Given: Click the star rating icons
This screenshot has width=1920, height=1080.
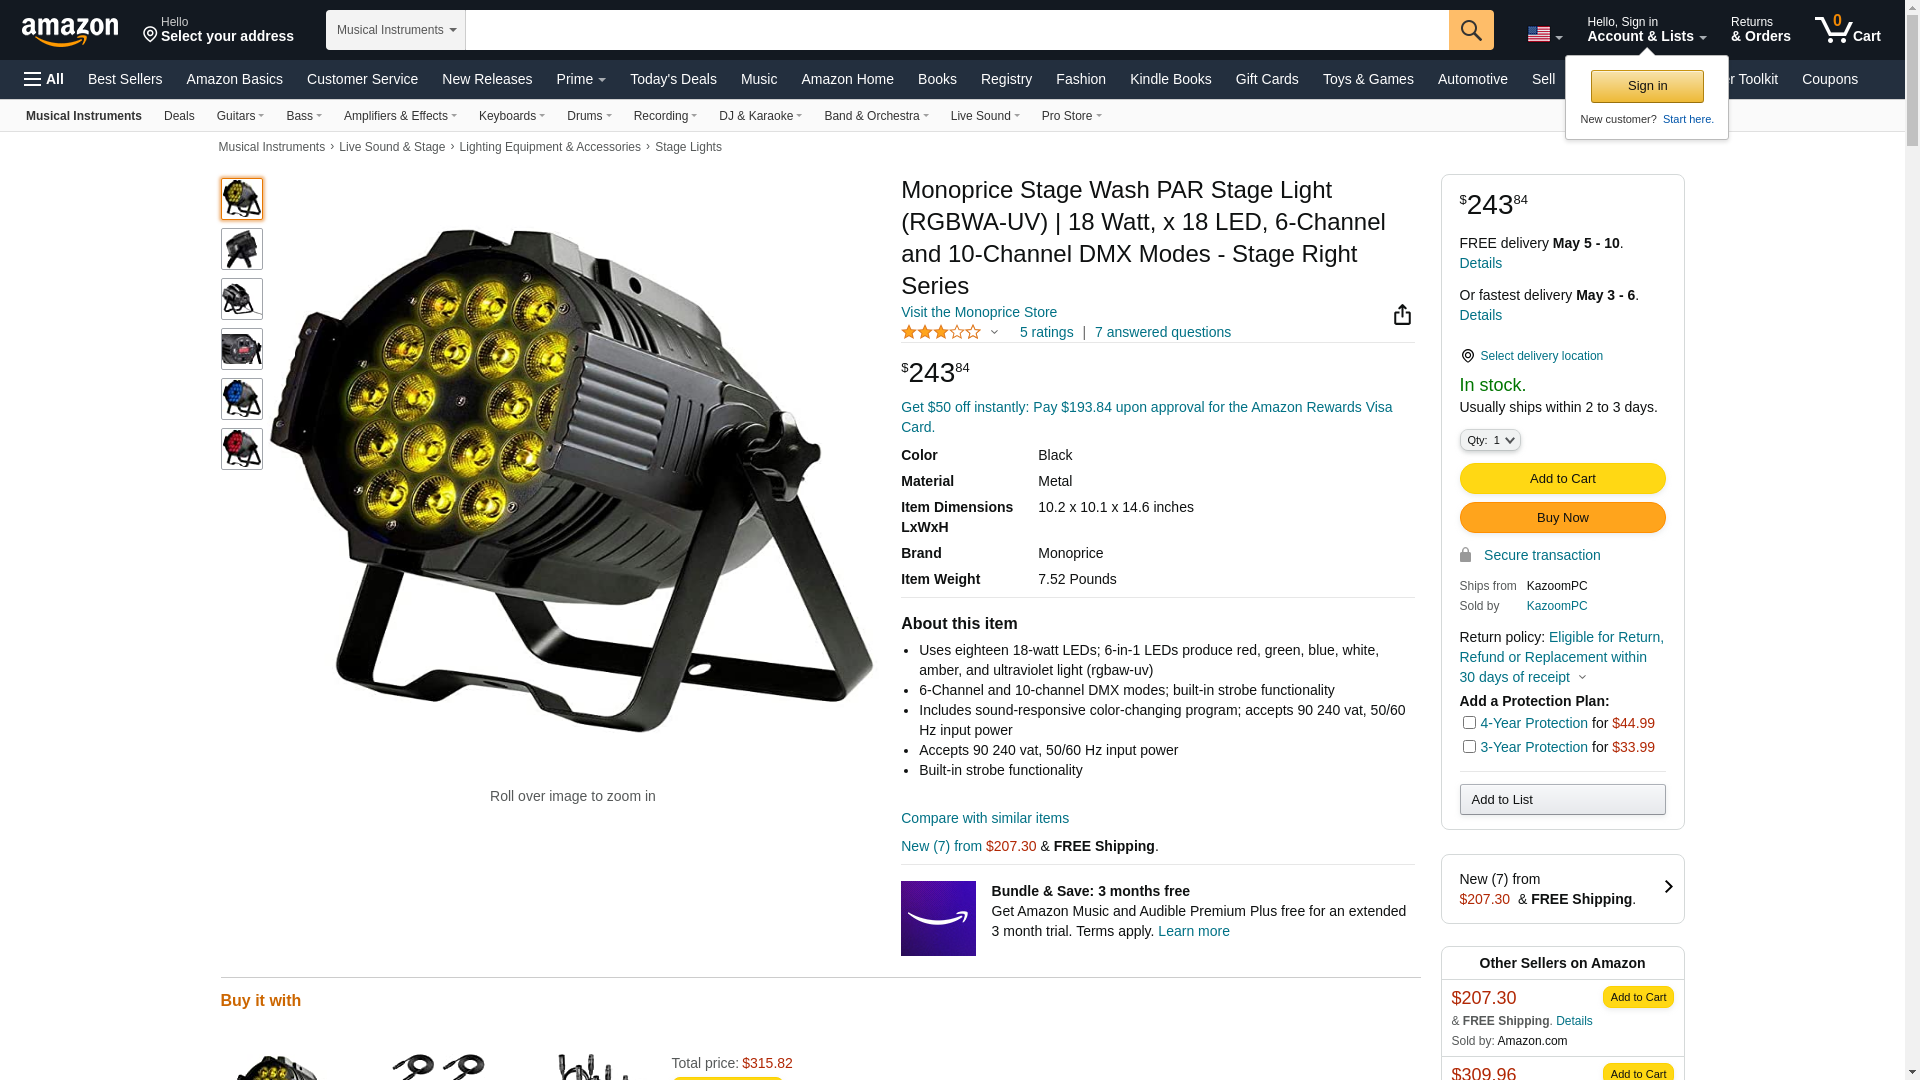Looking at the screenshot, I should click(941, 332).
